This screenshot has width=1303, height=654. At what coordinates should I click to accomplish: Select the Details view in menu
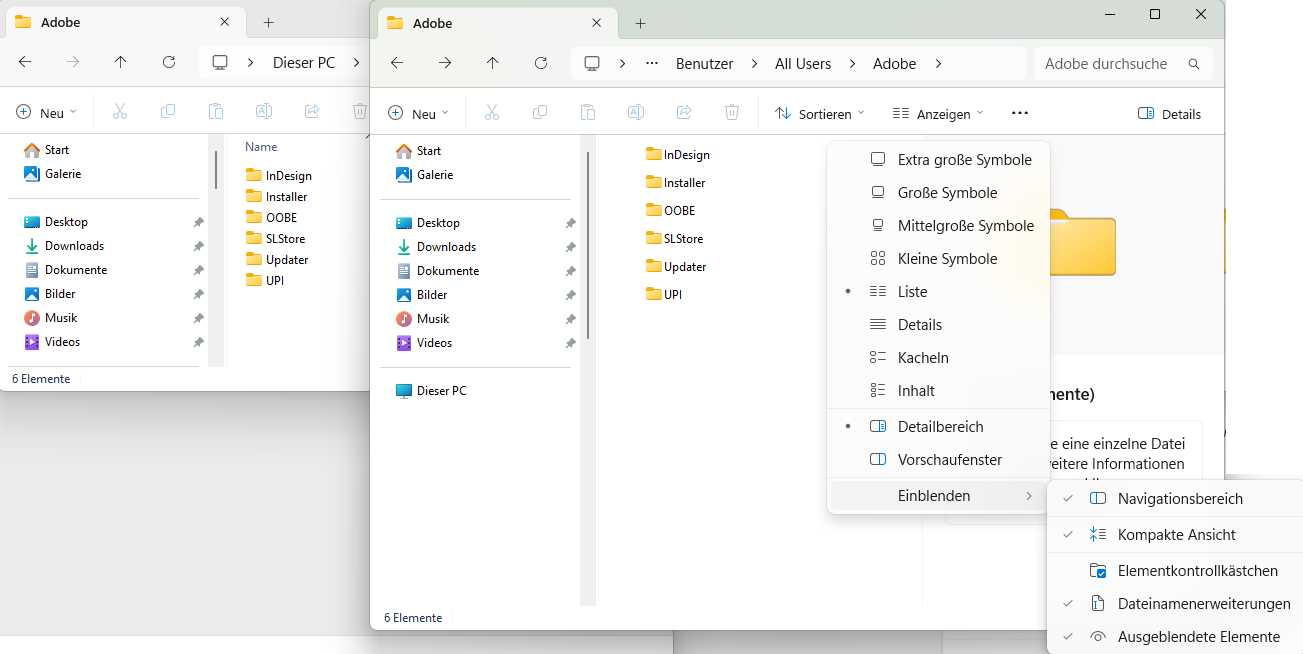click(x=938, y=324)
